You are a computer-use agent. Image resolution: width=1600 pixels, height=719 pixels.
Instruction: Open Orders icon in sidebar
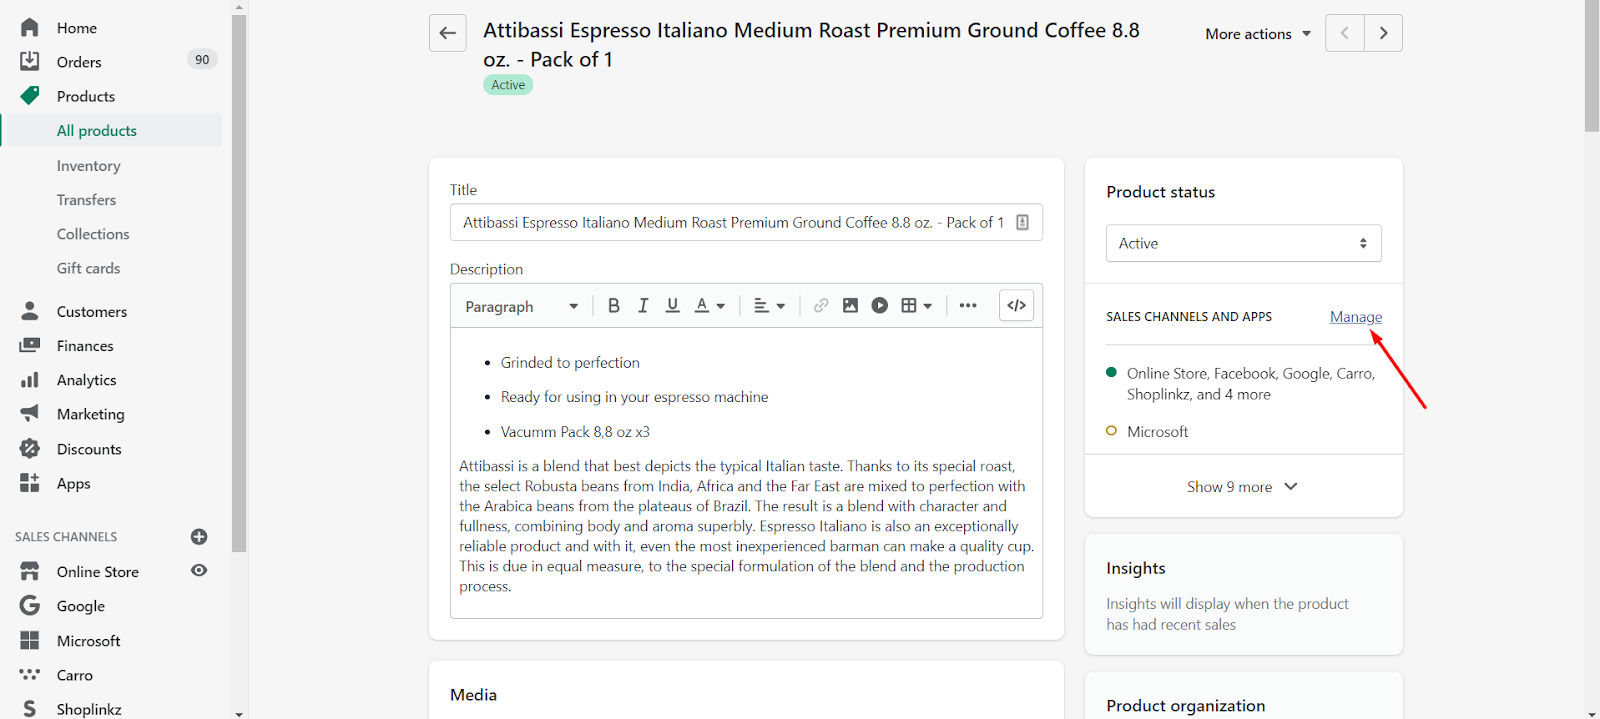(x=30, y=62)
